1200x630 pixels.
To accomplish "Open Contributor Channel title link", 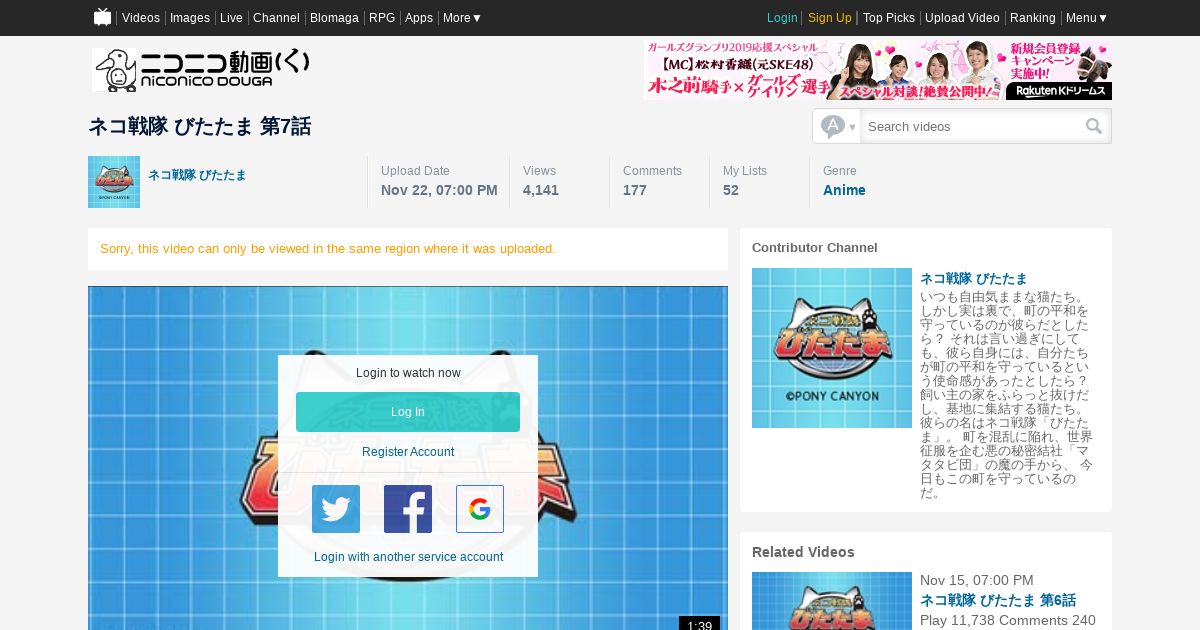I will pos(973,278).
